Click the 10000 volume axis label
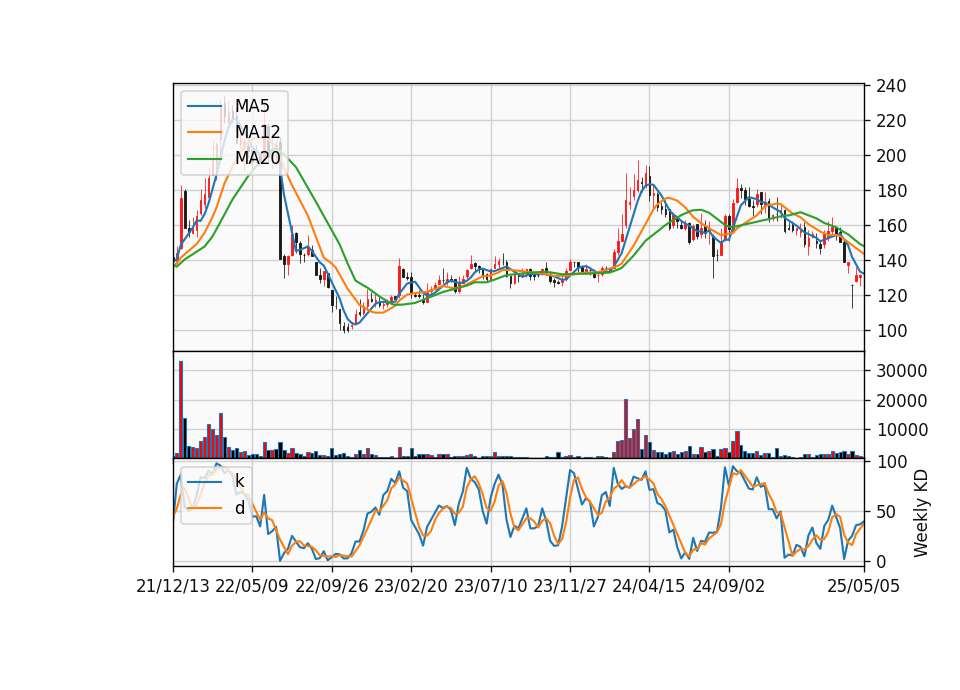Viewport: 960px width, 690px height. point(902,430)
